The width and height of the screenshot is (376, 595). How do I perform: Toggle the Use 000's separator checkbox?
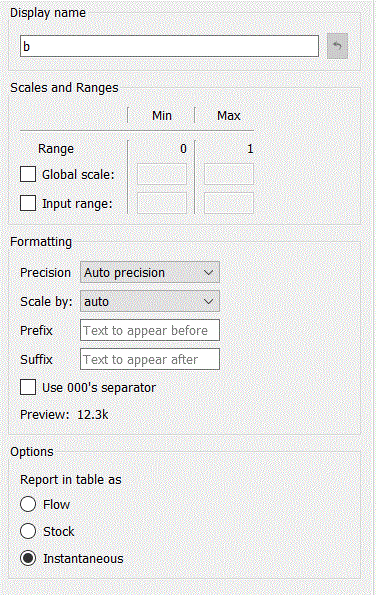(x=28, y=387)
